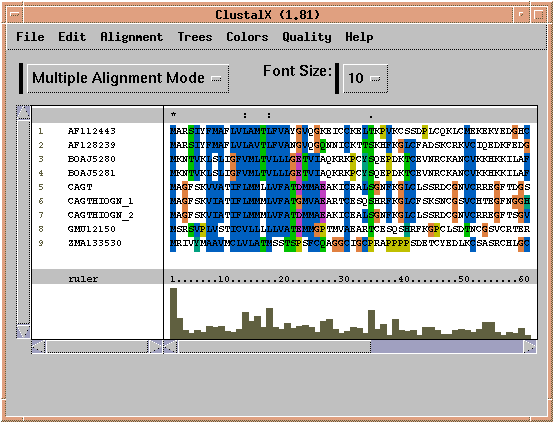Screen dimensions: 553x422
Task: Click left arrow of names panel scrollbar
Action: [38, 347]
